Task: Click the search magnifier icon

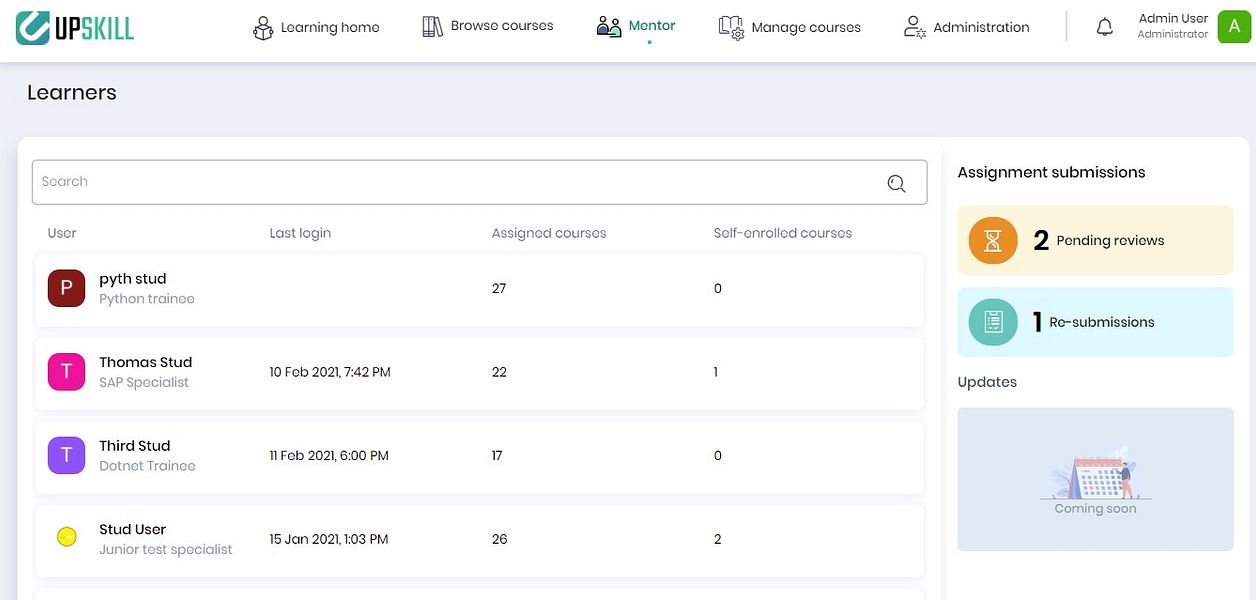Action: (x=896, y=183)
